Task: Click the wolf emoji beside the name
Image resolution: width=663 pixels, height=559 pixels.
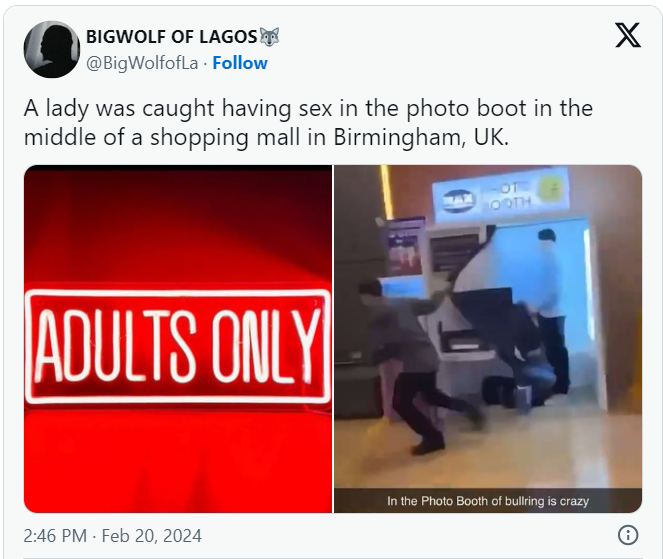Action: tap(269, 37)
